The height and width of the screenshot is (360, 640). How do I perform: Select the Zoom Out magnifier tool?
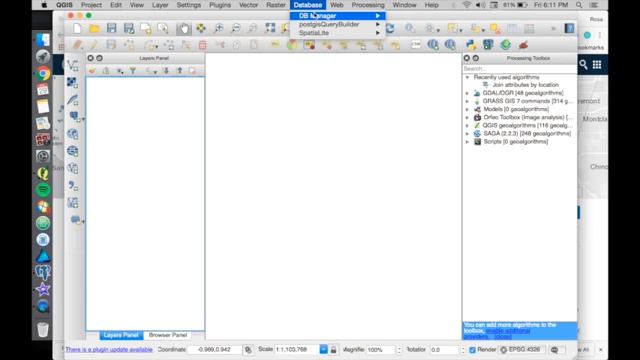(236, 28)
